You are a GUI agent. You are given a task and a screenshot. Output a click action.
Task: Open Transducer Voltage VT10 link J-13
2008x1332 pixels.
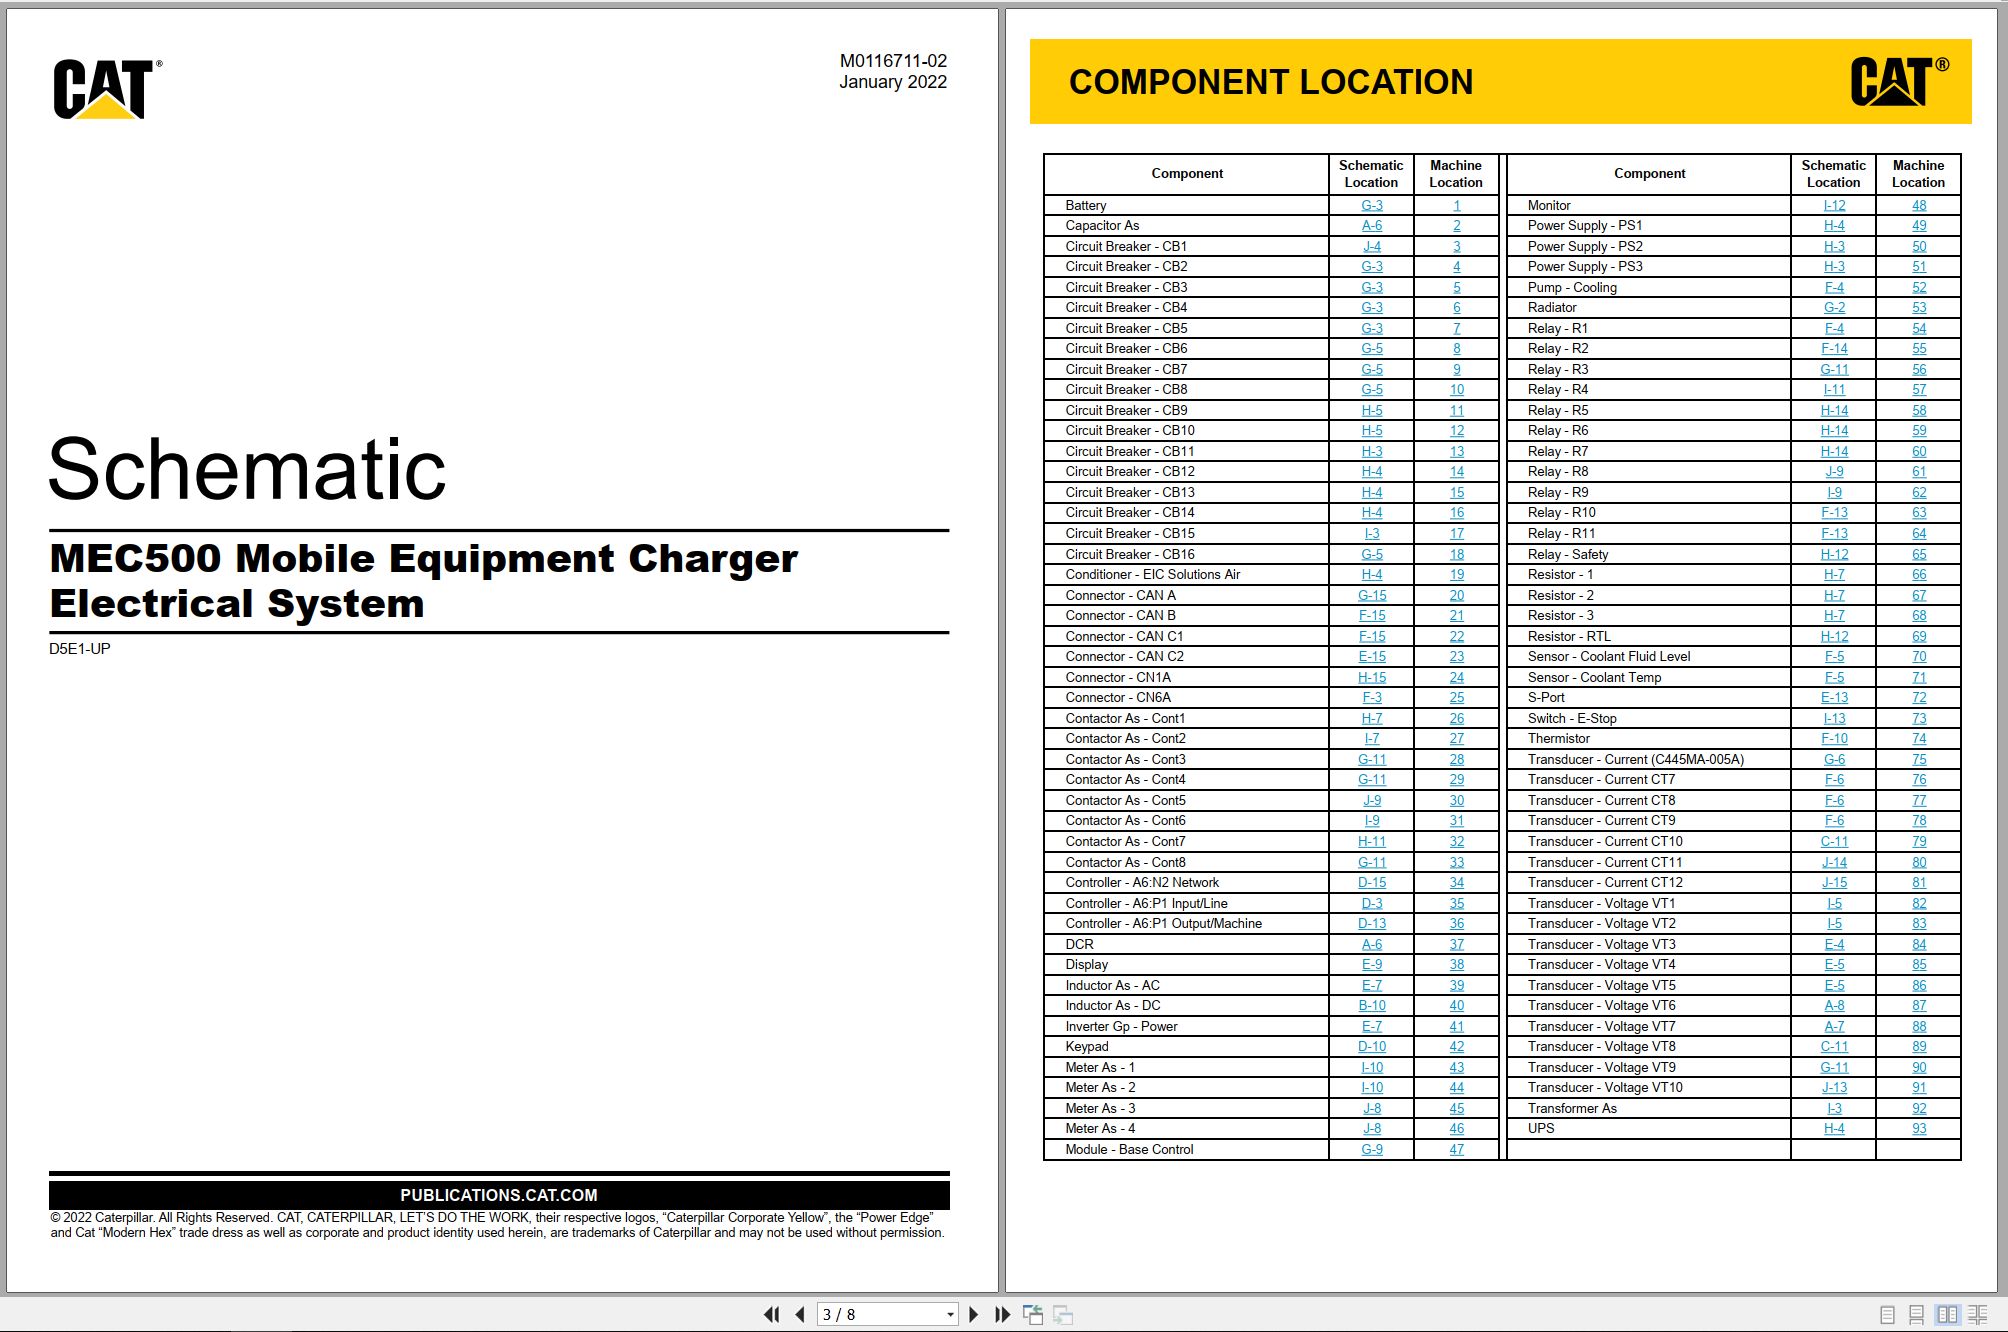(x=1834, y=1087)
